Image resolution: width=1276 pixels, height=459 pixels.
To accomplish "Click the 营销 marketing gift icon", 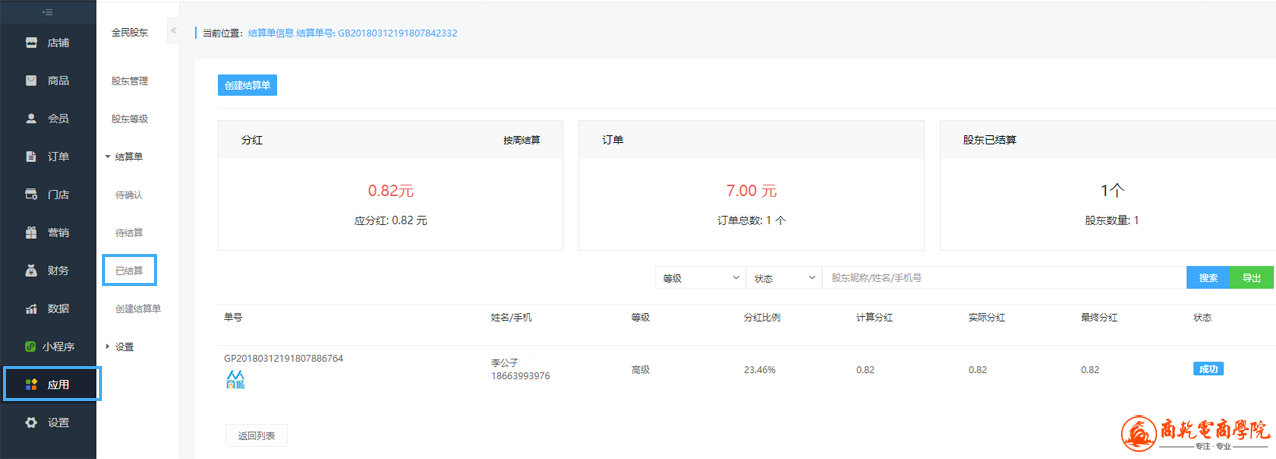I will (31, 233).
